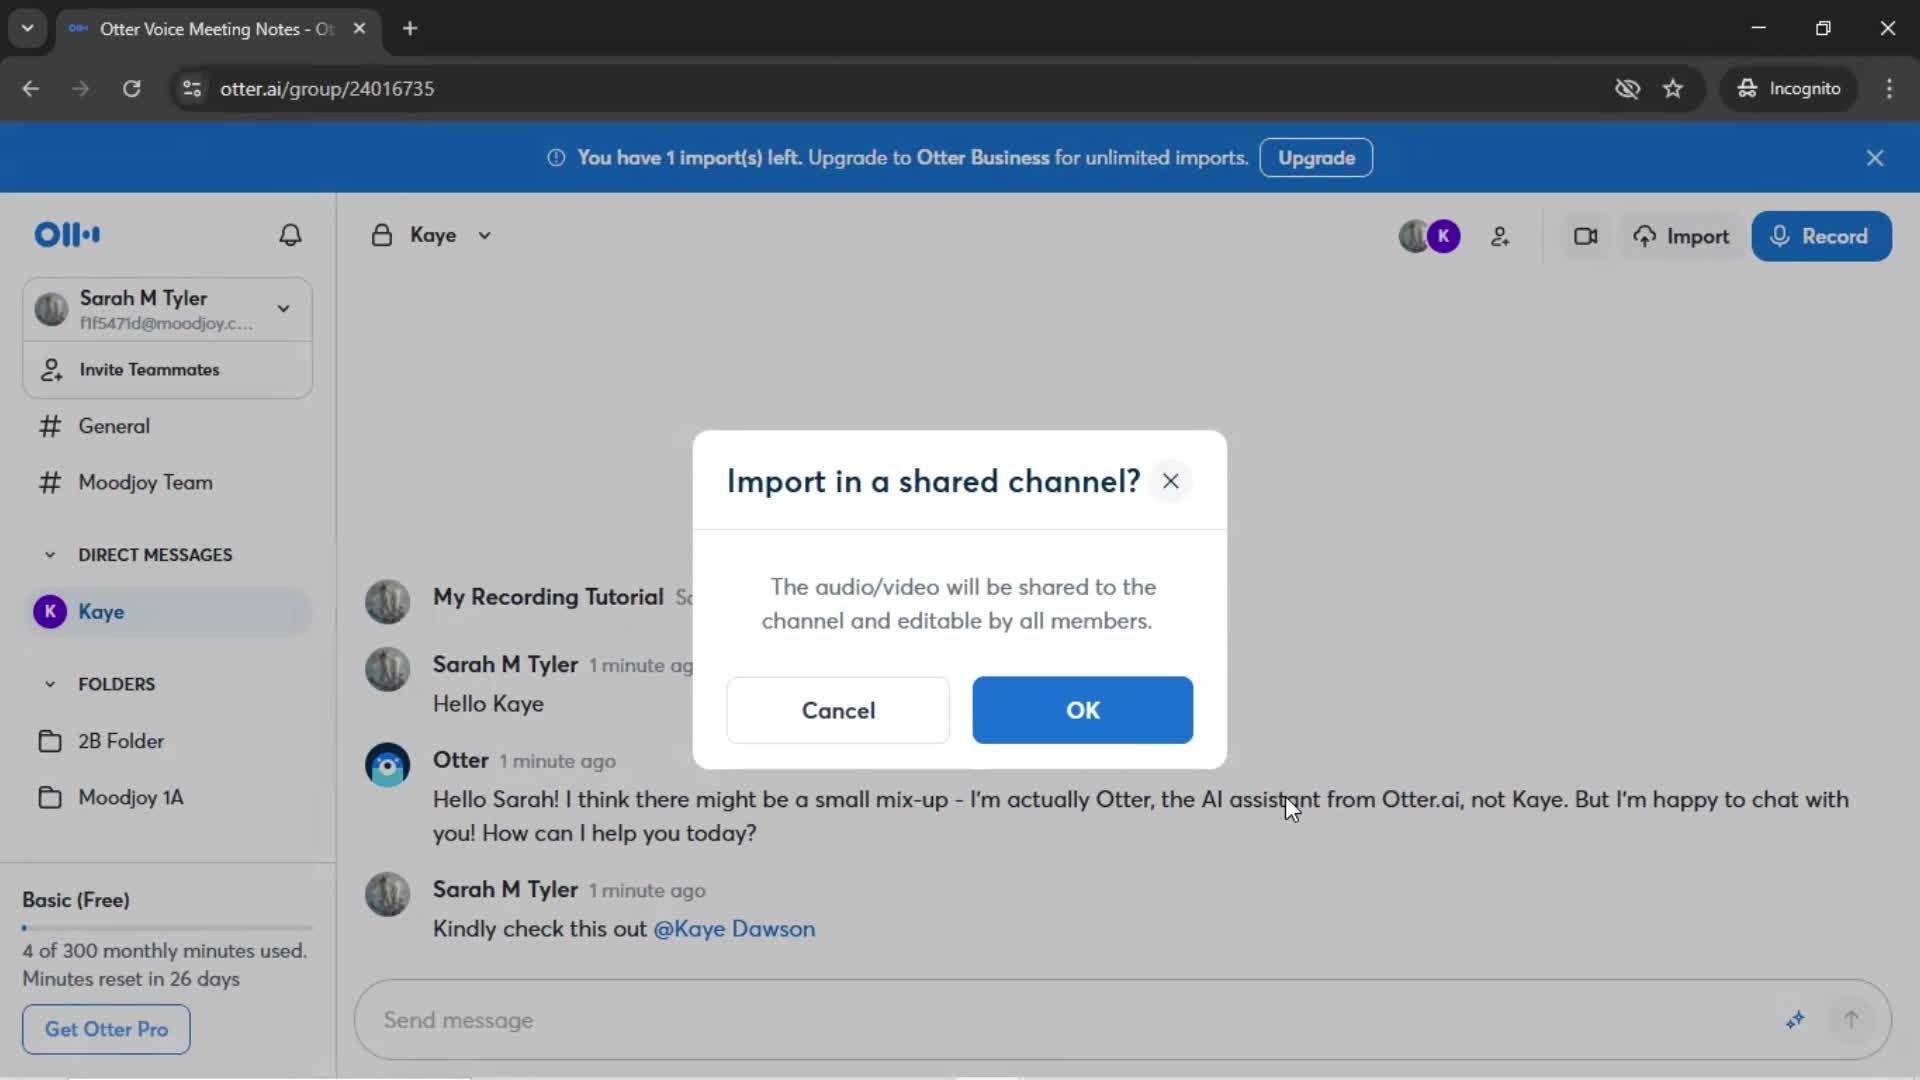Click the AI sparkle icon in message box
Screen dimensions: 1920x1080
(1795, 1020)
